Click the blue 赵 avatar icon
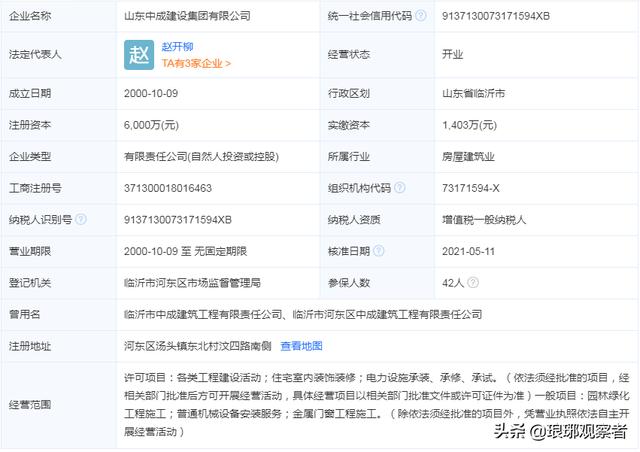 (139, 54)
